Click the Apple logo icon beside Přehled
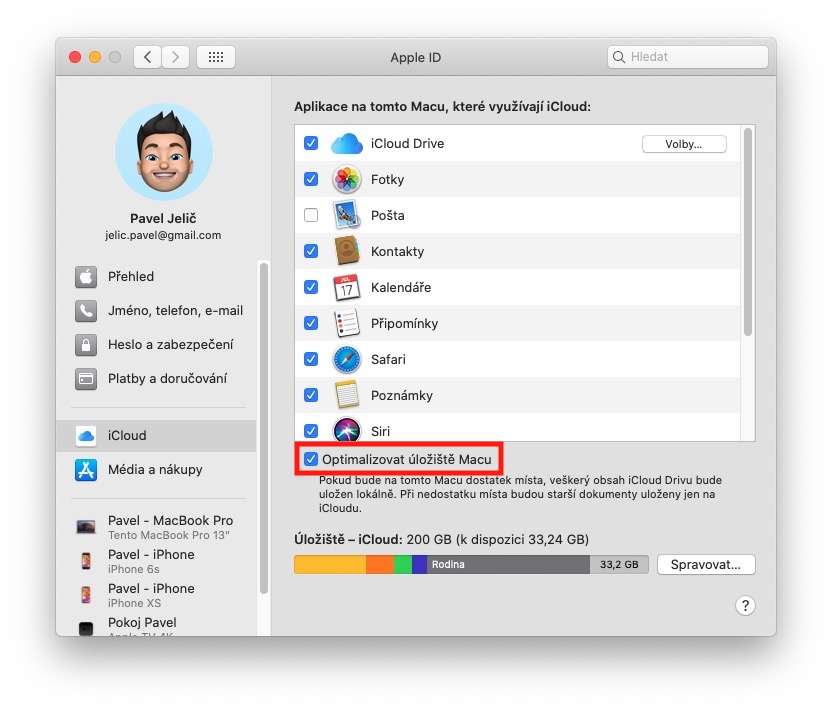 pos(86,276)
